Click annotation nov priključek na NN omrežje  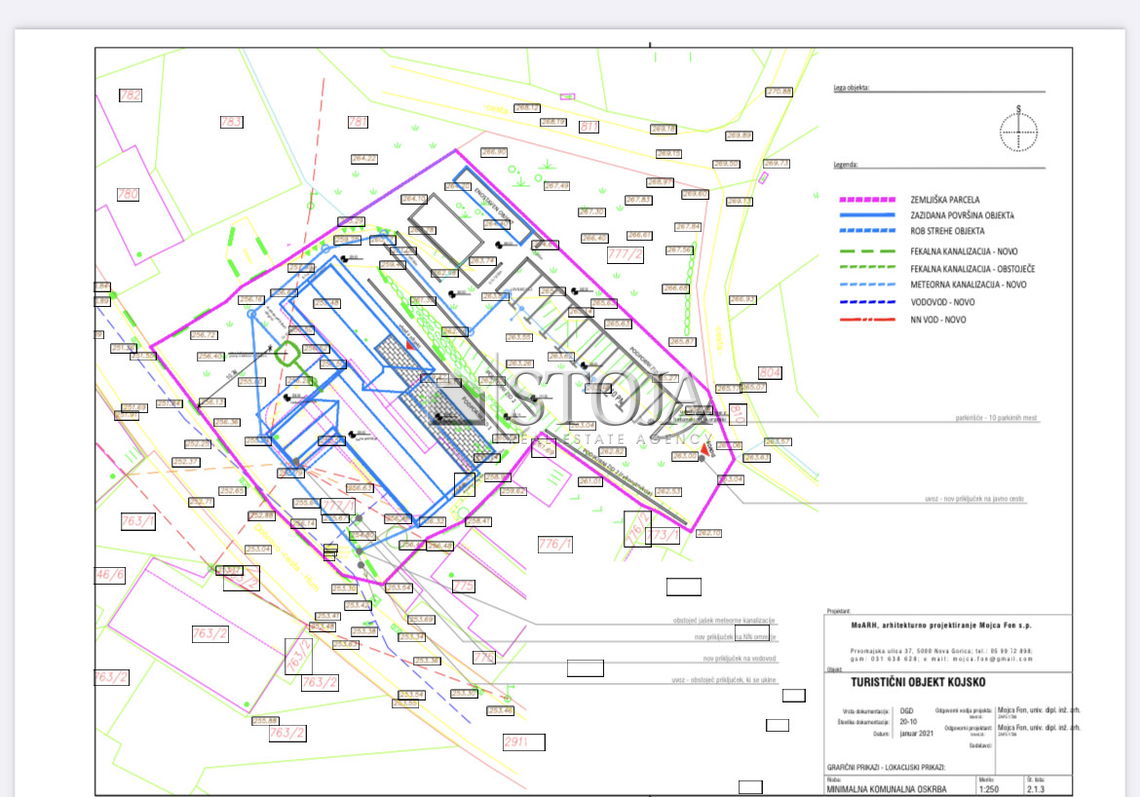pyautogui.click(x=735, y=637)
